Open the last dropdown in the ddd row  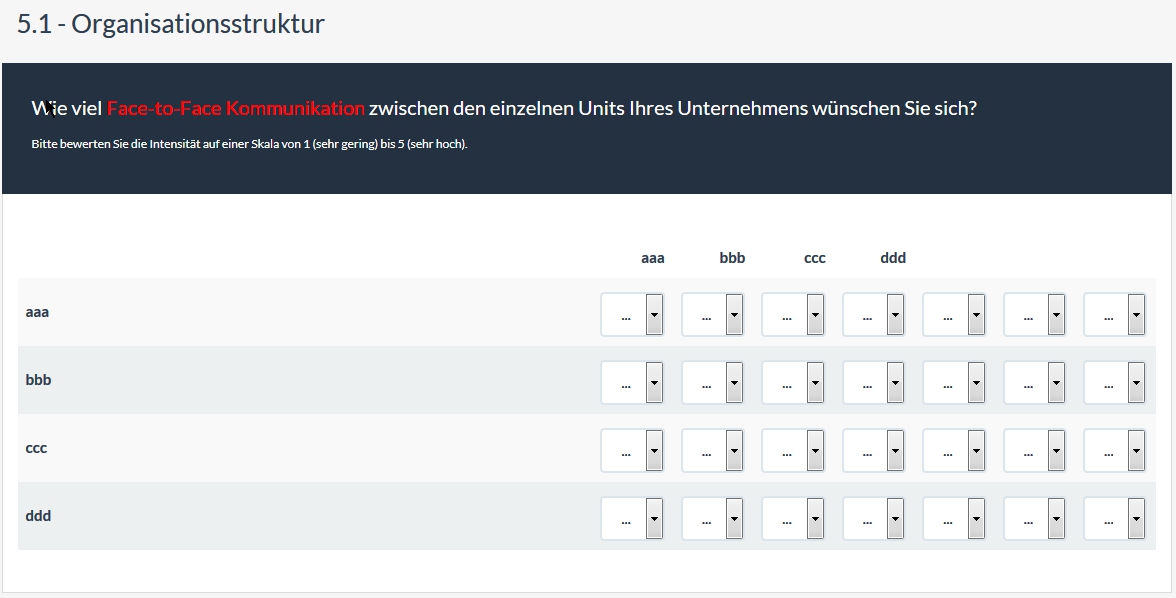1115,518
